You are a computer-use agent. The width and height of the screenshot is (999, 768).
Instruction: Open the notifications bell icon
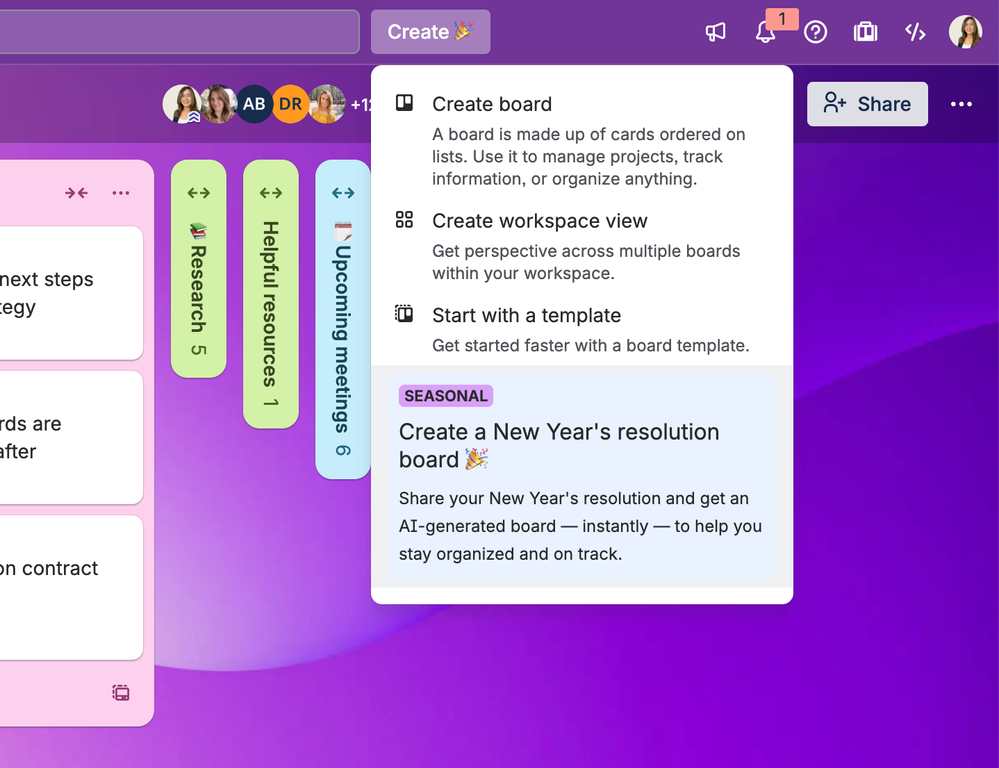click(x=765, y=32)
